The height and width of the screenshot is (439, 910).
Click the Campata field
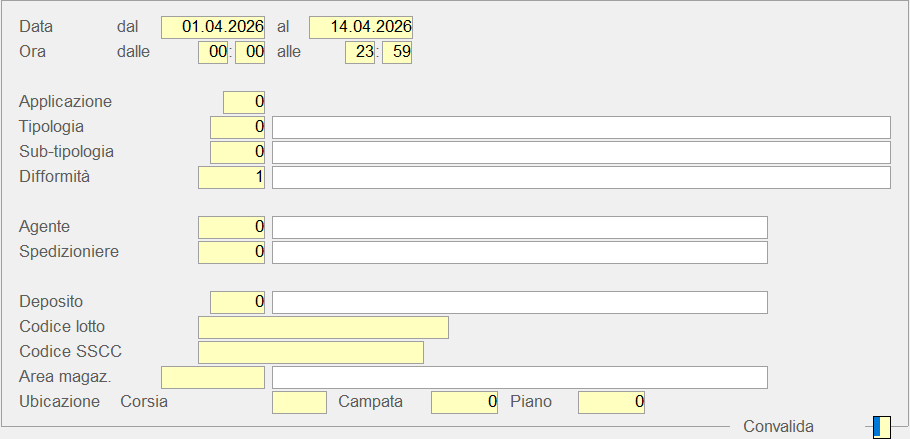coord(464,402)
